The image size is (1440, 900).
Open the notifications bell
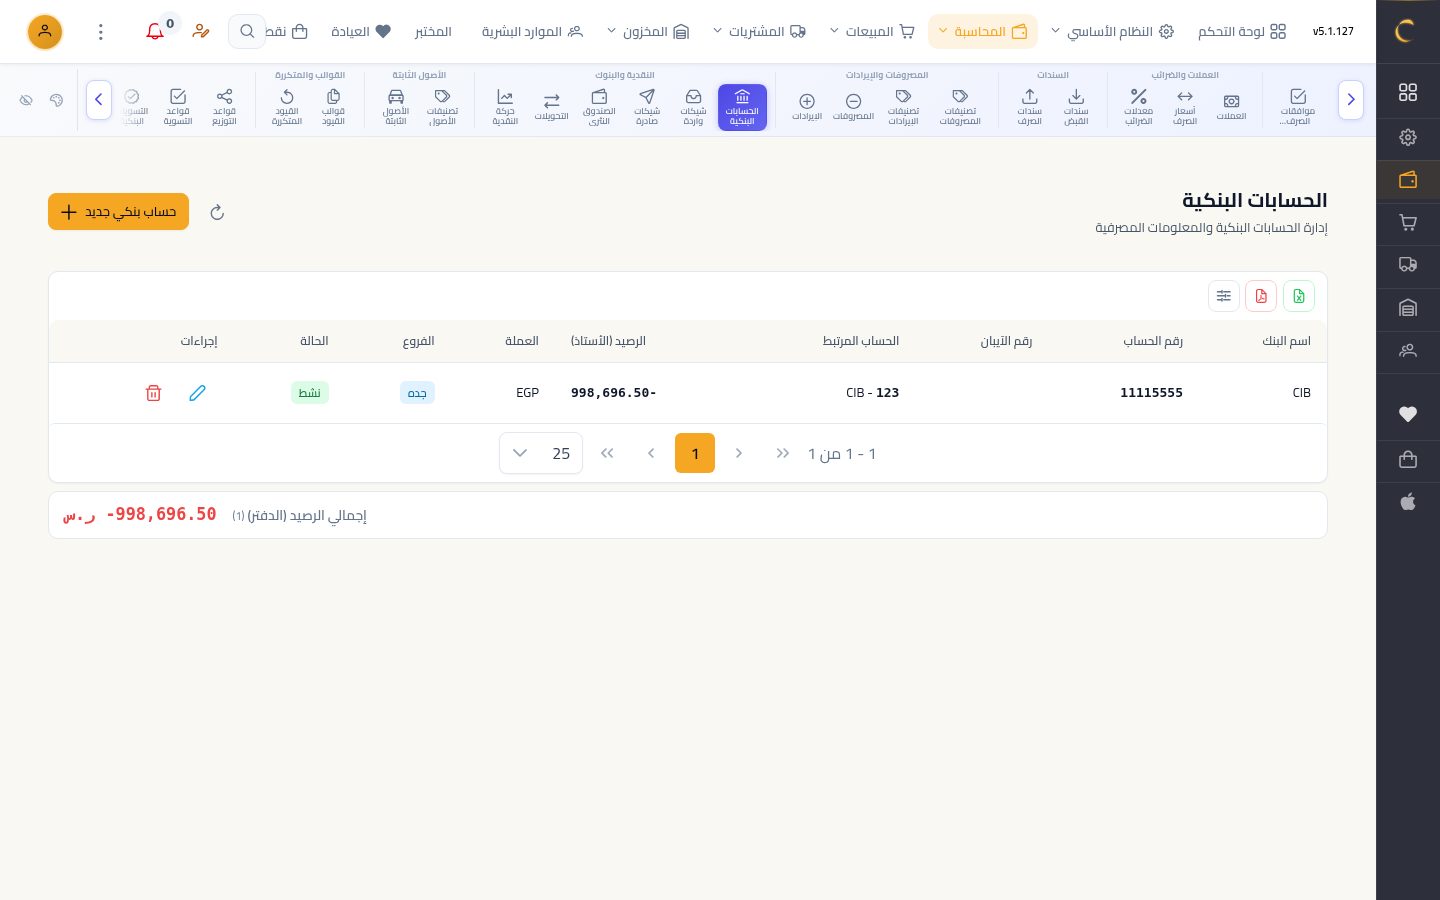click(155, 32)
